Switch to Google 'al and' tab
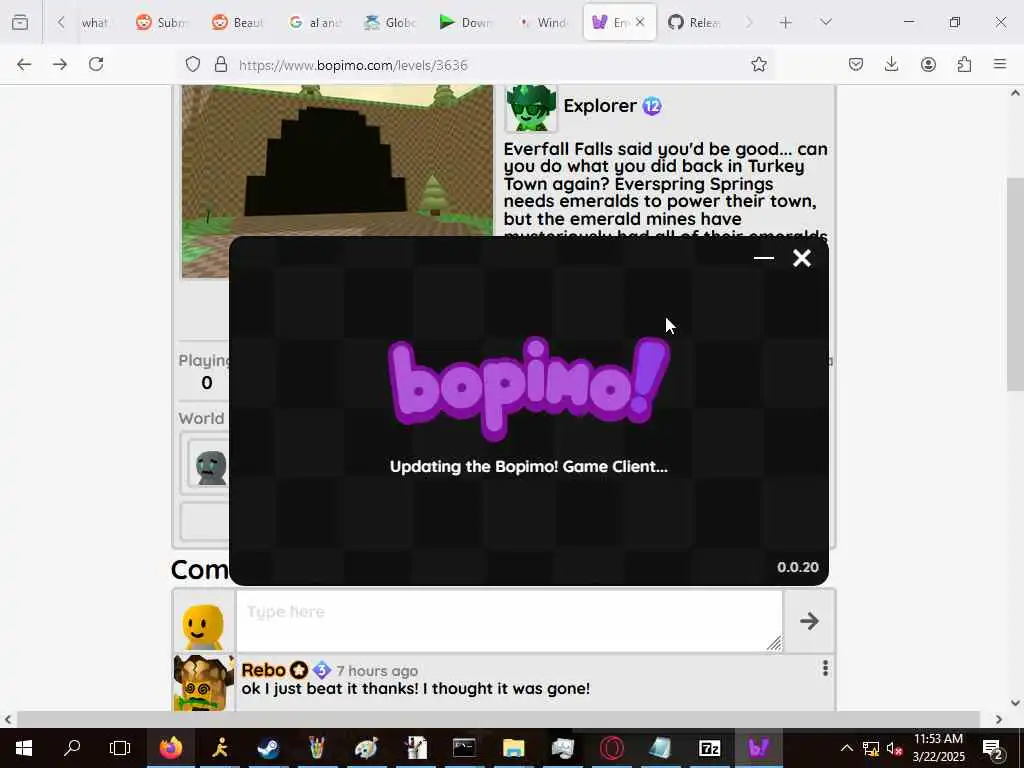Viewport: 1024px width, 768px height. coord(315,22)
